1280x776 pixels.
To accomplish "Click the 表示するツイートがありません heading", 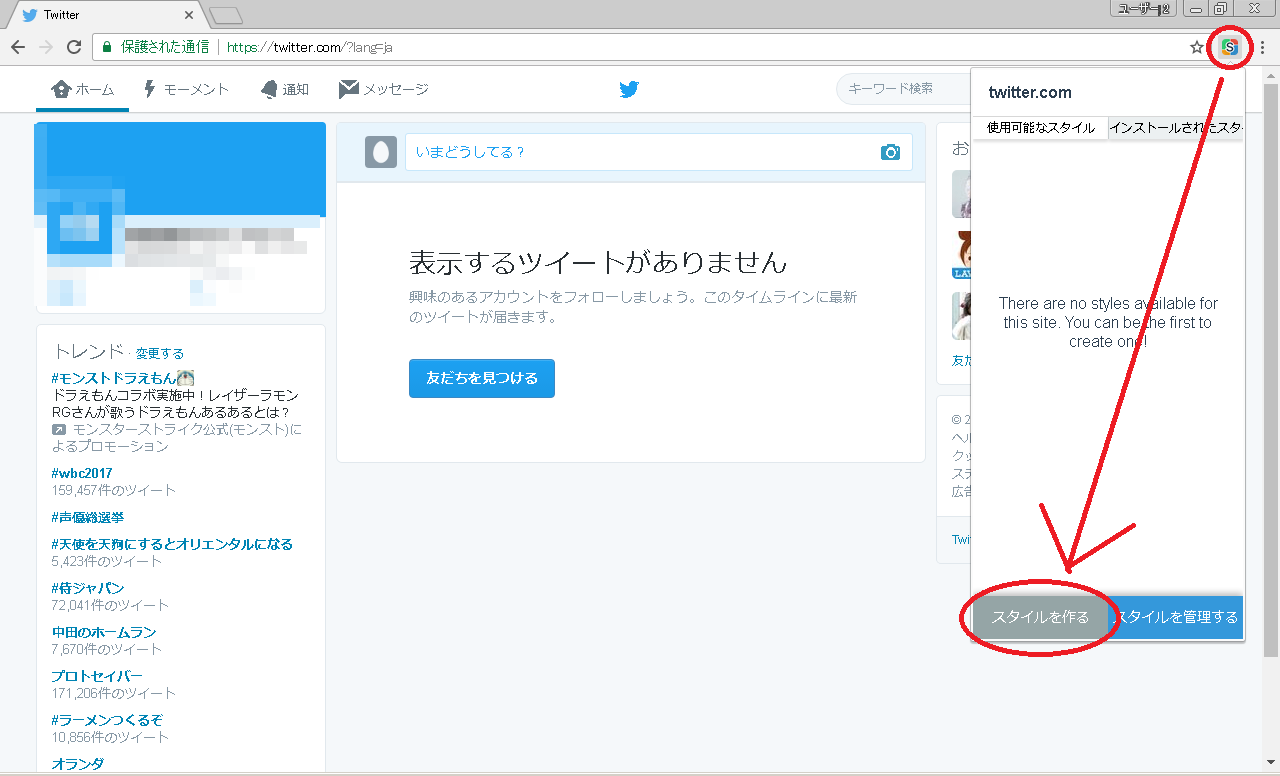I will point(598,262).
